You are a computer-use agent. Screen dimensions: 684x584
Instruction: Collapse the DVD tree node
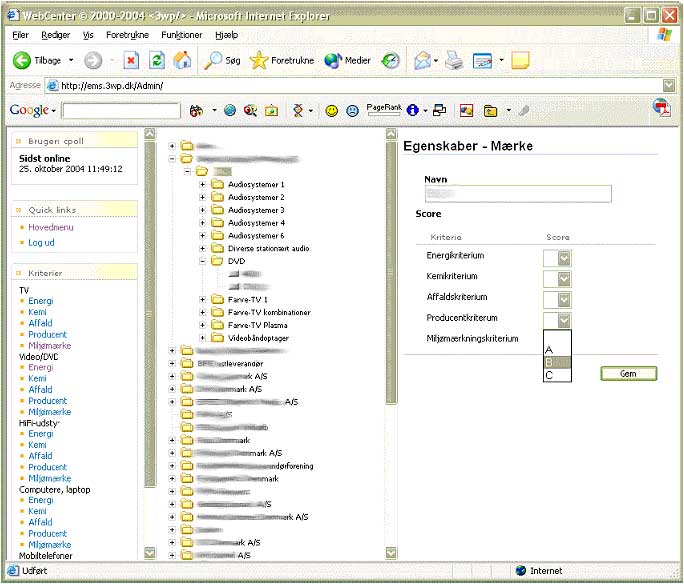tap(202, 261)
